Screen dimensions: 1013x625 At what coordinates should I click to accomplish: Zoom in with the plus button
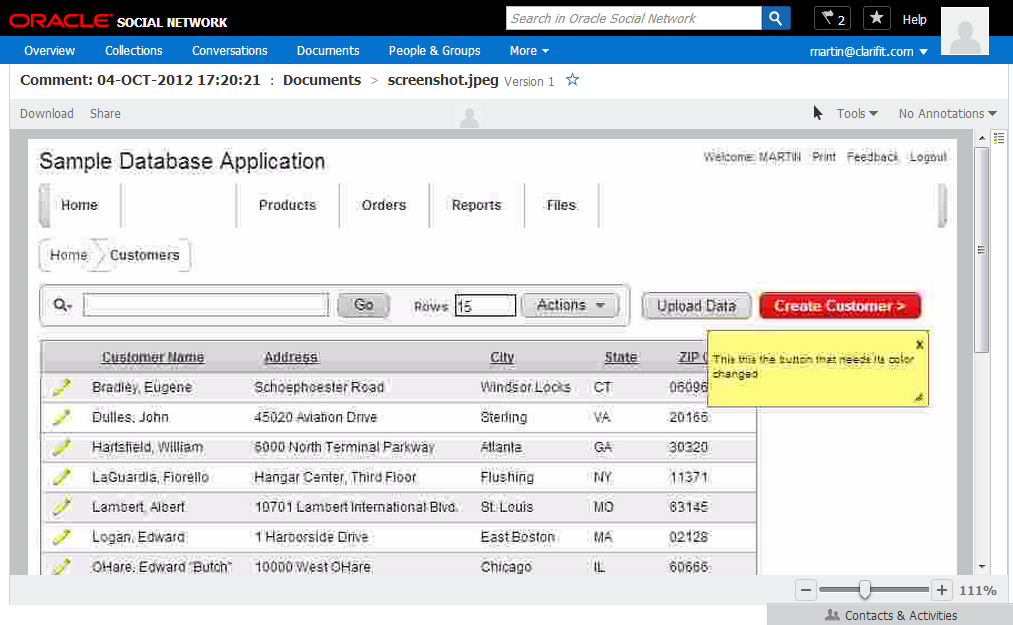click(x=941, y=590)
